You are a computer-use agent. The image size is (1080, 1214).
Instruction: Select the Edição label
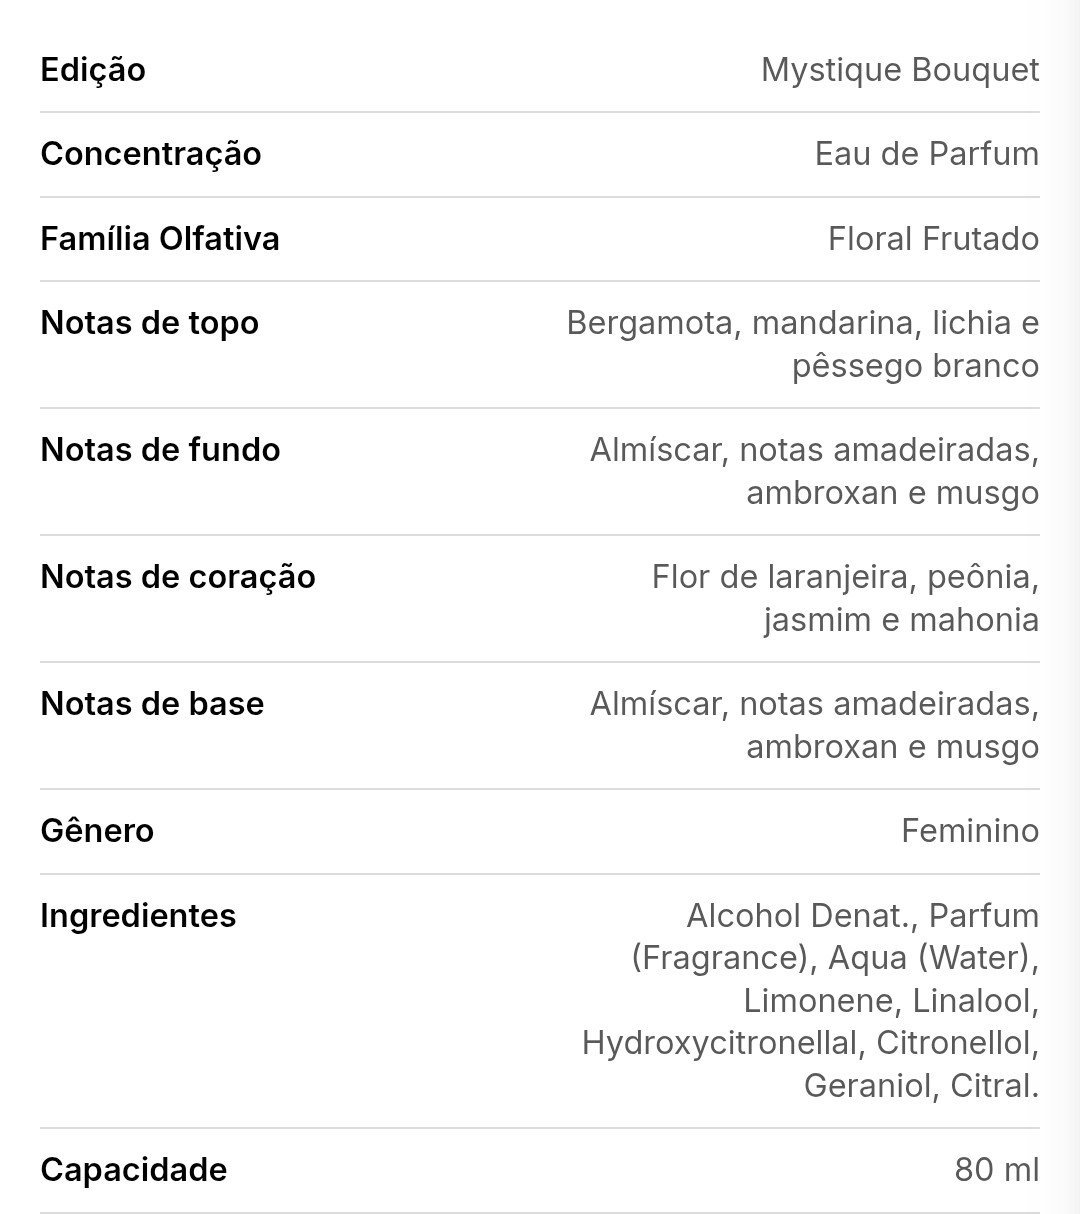[x=93, y=70]
